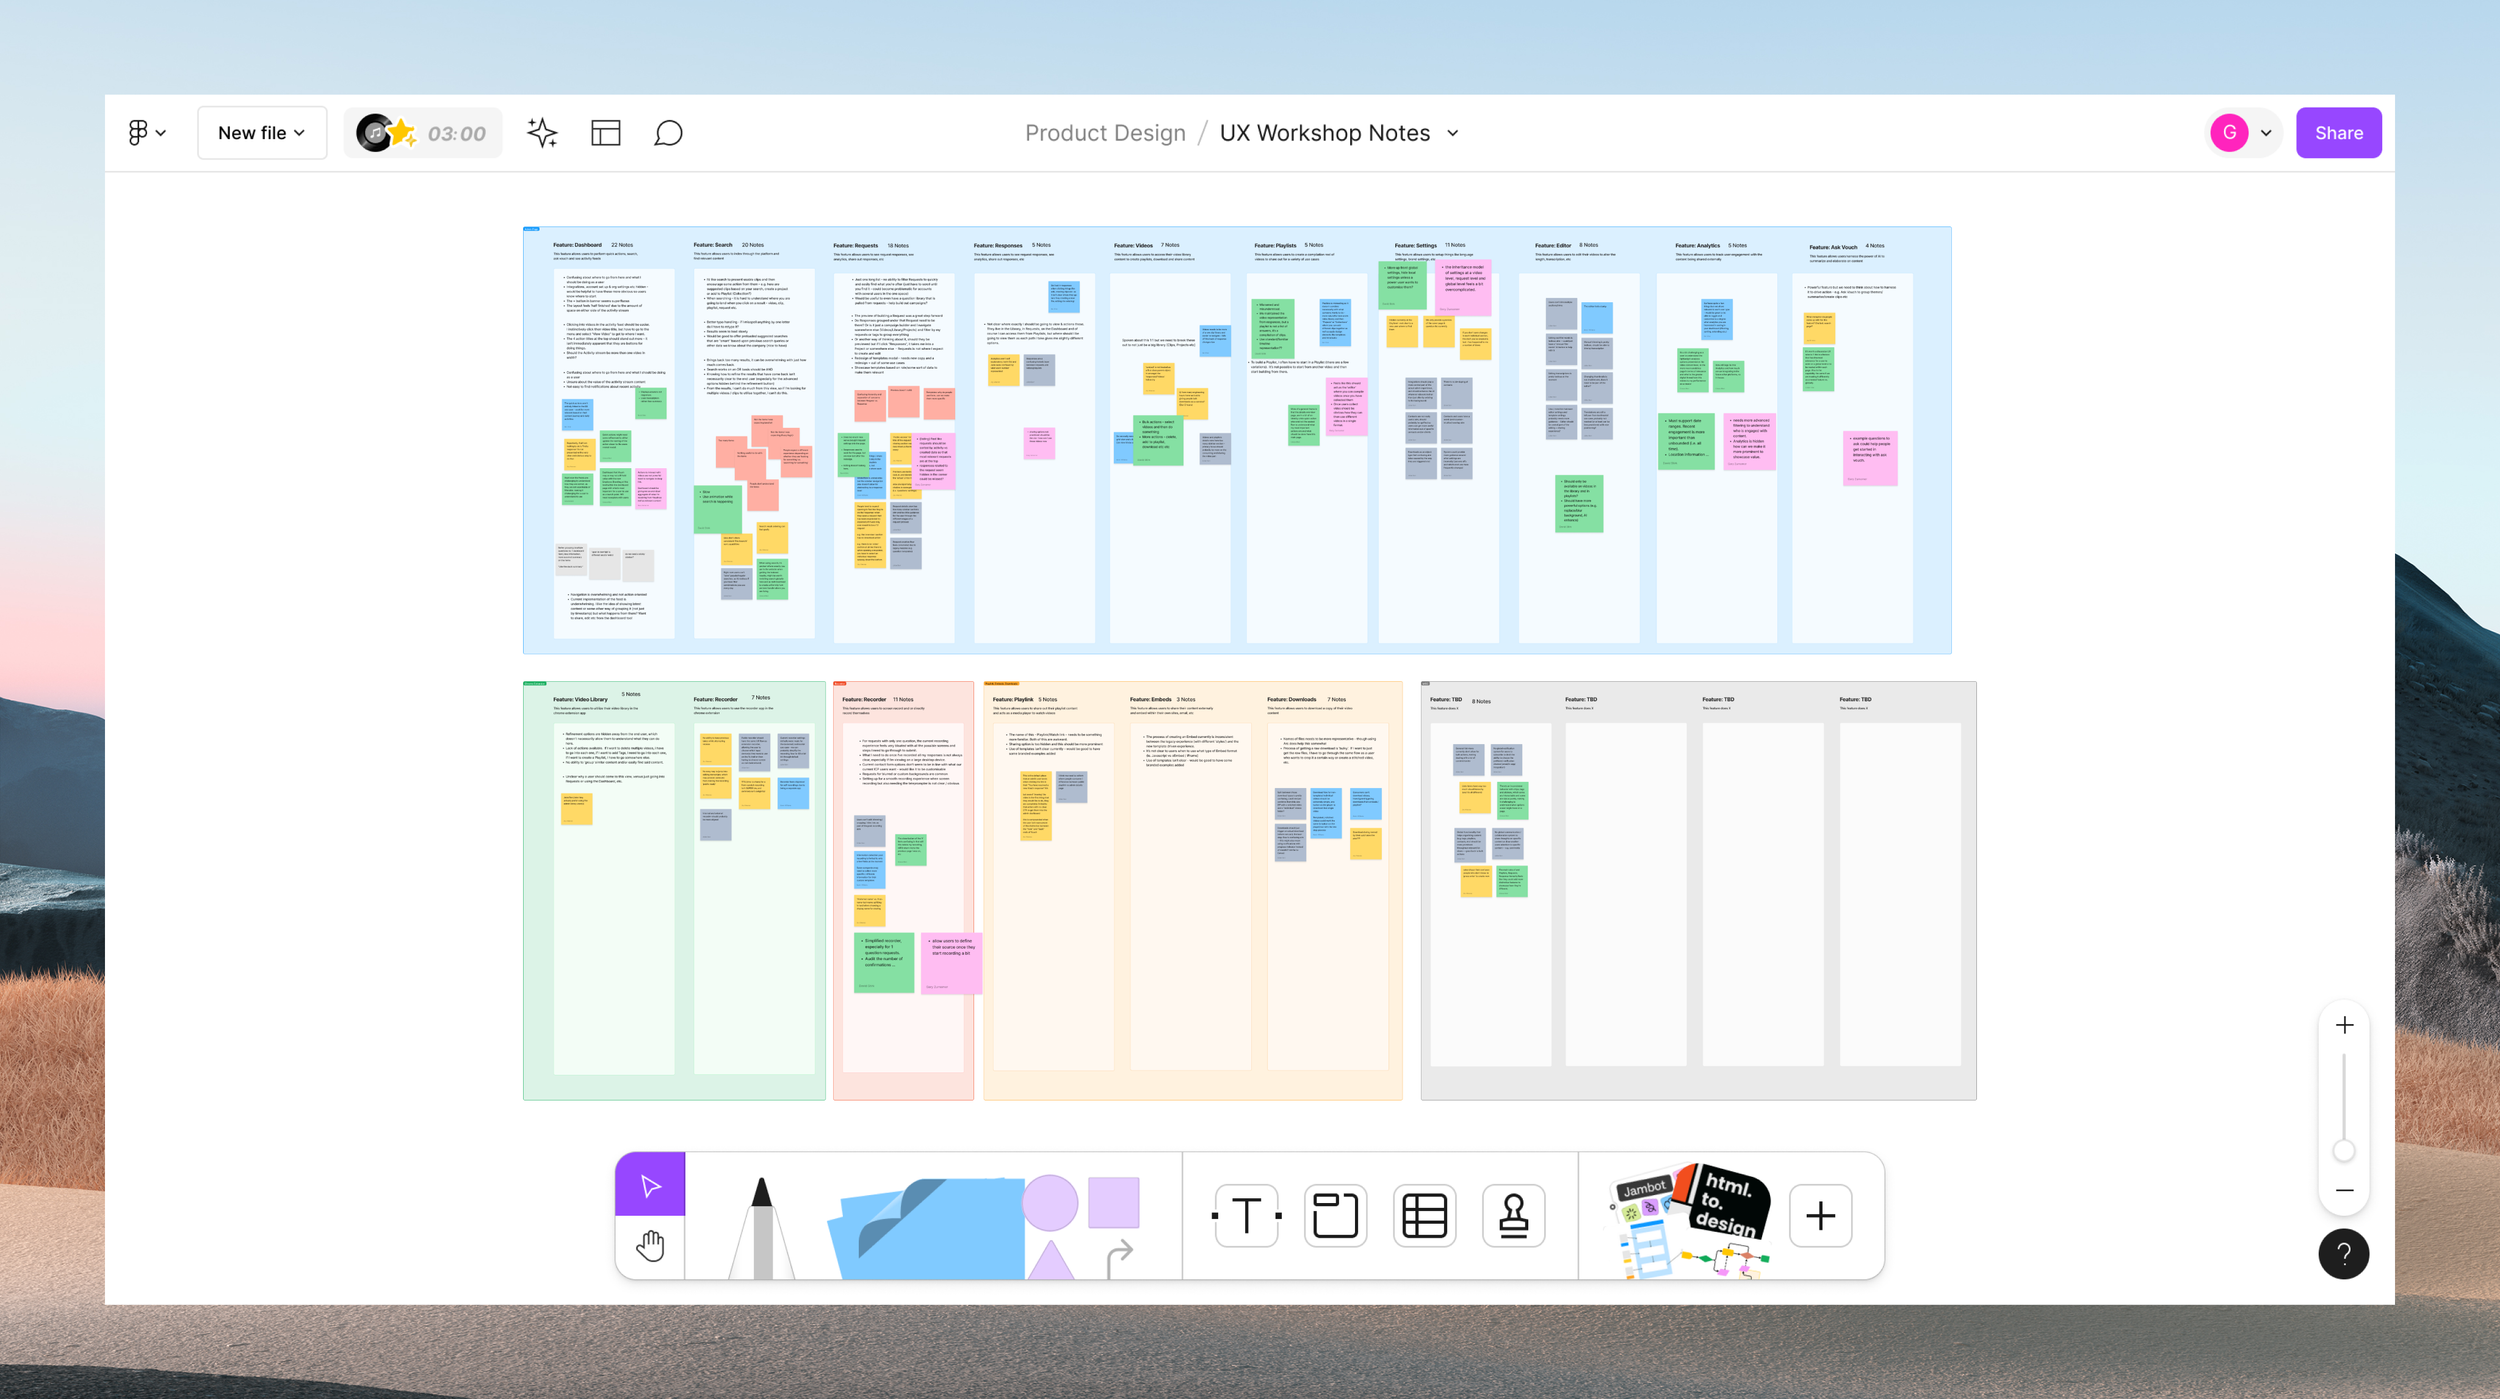Open the help question mark button

tap(2343, 1254)
